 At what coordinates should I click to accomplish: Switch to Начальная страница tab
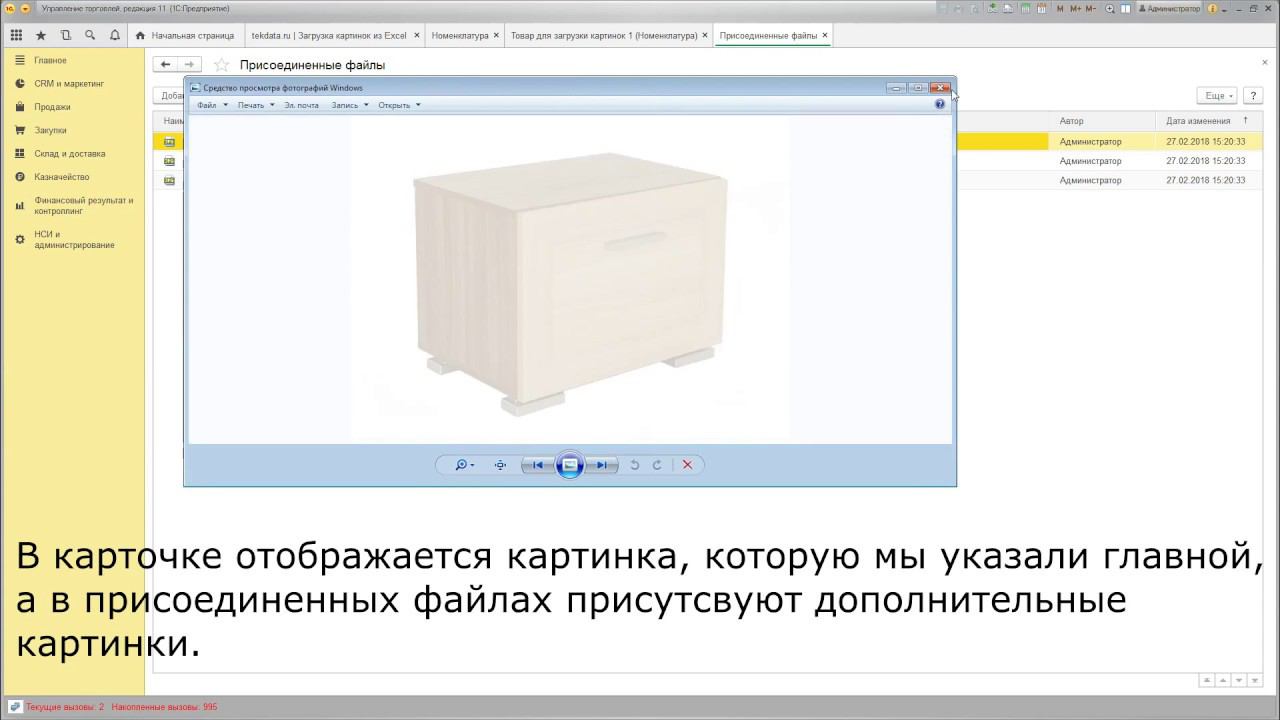point(185,36)
